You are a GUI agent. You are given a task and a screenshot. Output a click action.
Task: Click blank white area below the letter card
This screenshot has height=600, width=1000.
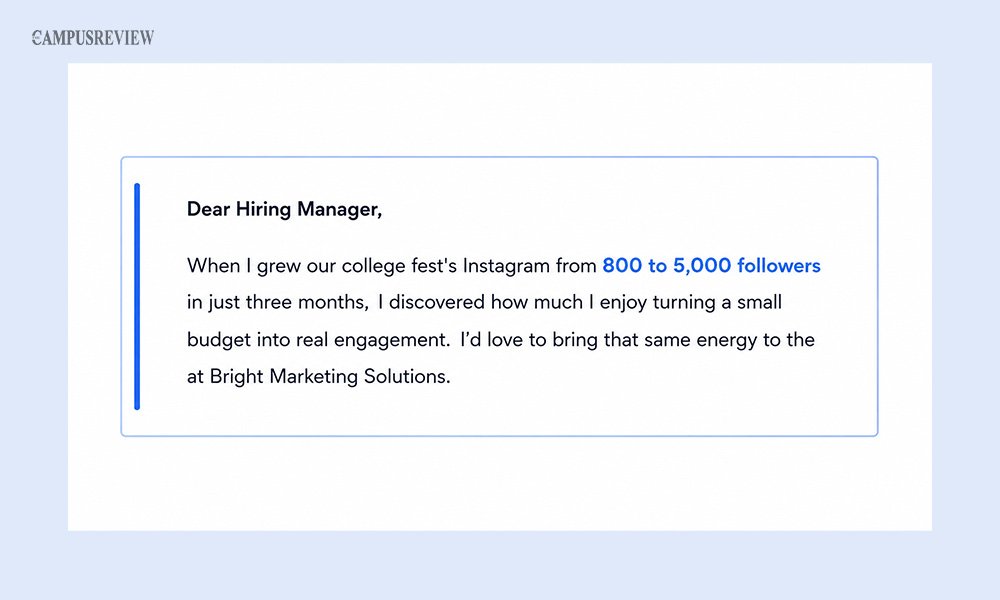click(499, 483)
